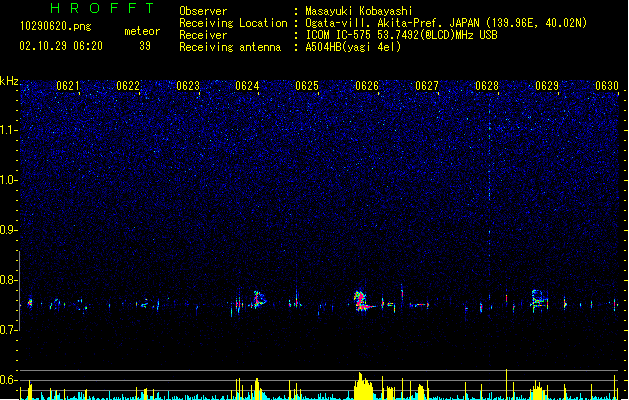Click the Observer label
The height and width of the screenshot is (400, 629).
coord(203,11)
